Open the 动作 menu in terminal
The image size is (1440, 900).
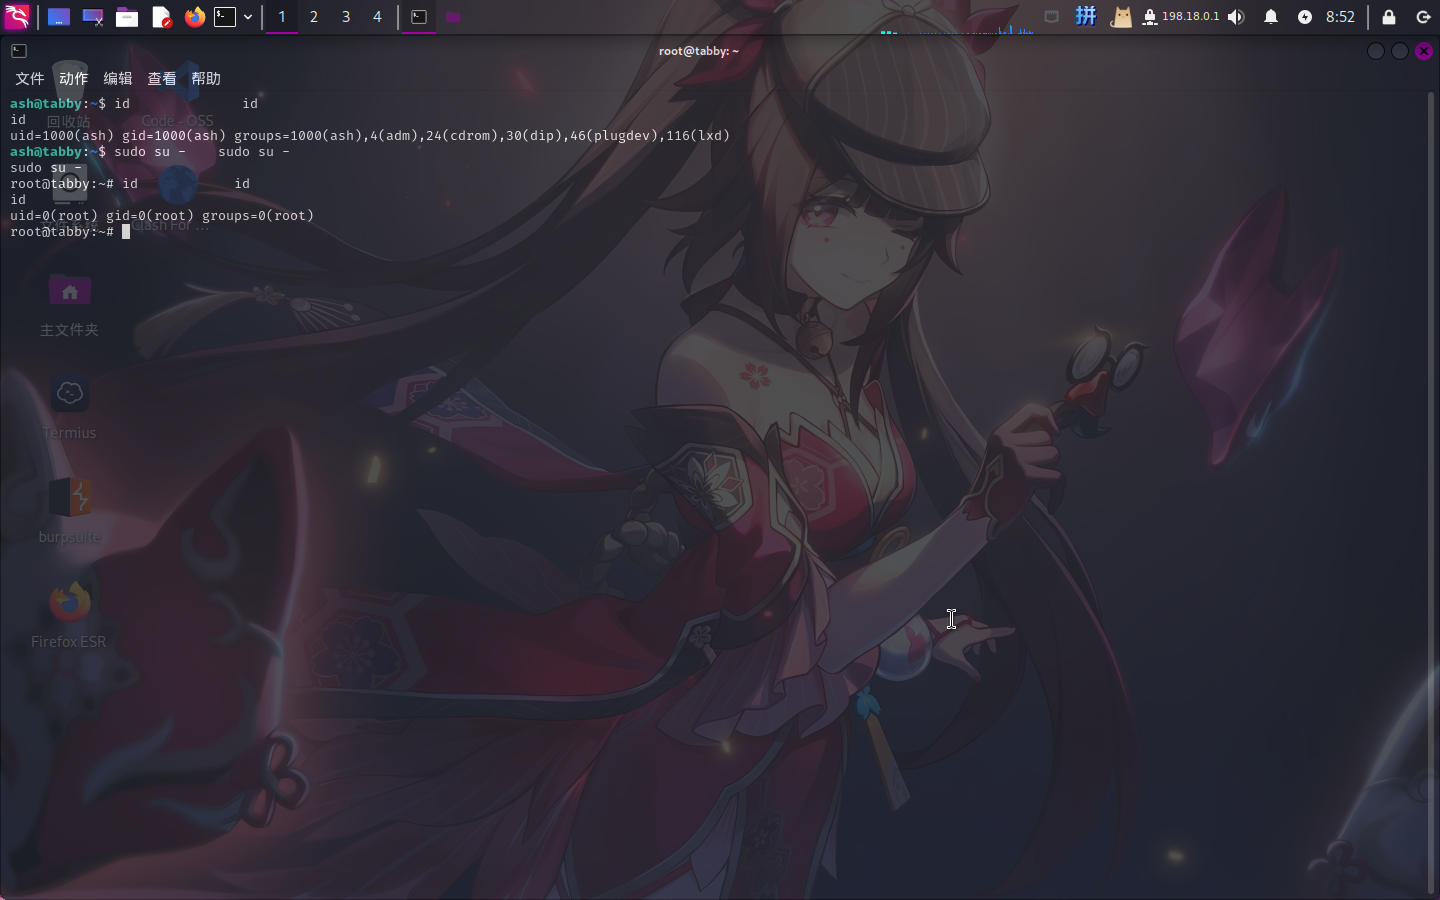point(73,78)
